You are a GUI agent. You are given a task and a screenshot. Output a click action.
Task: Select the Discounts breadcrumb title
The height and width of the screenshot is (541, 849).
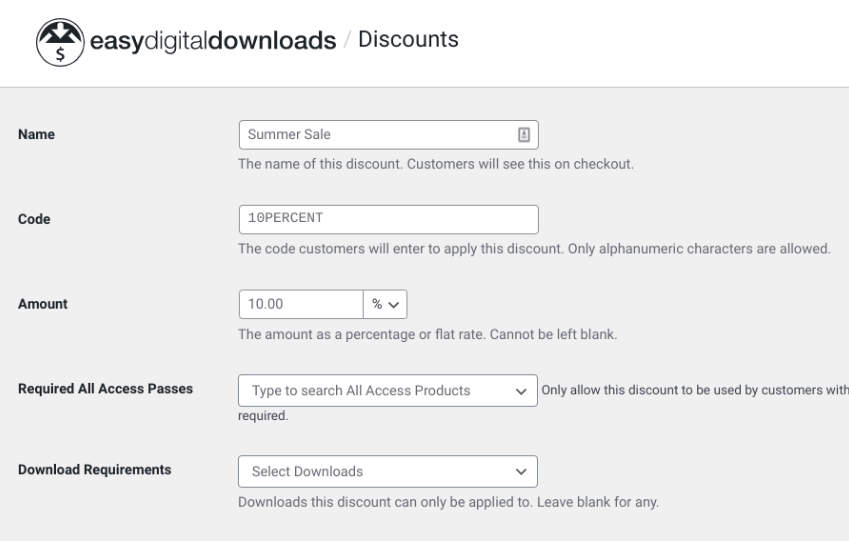coord(412,40)
